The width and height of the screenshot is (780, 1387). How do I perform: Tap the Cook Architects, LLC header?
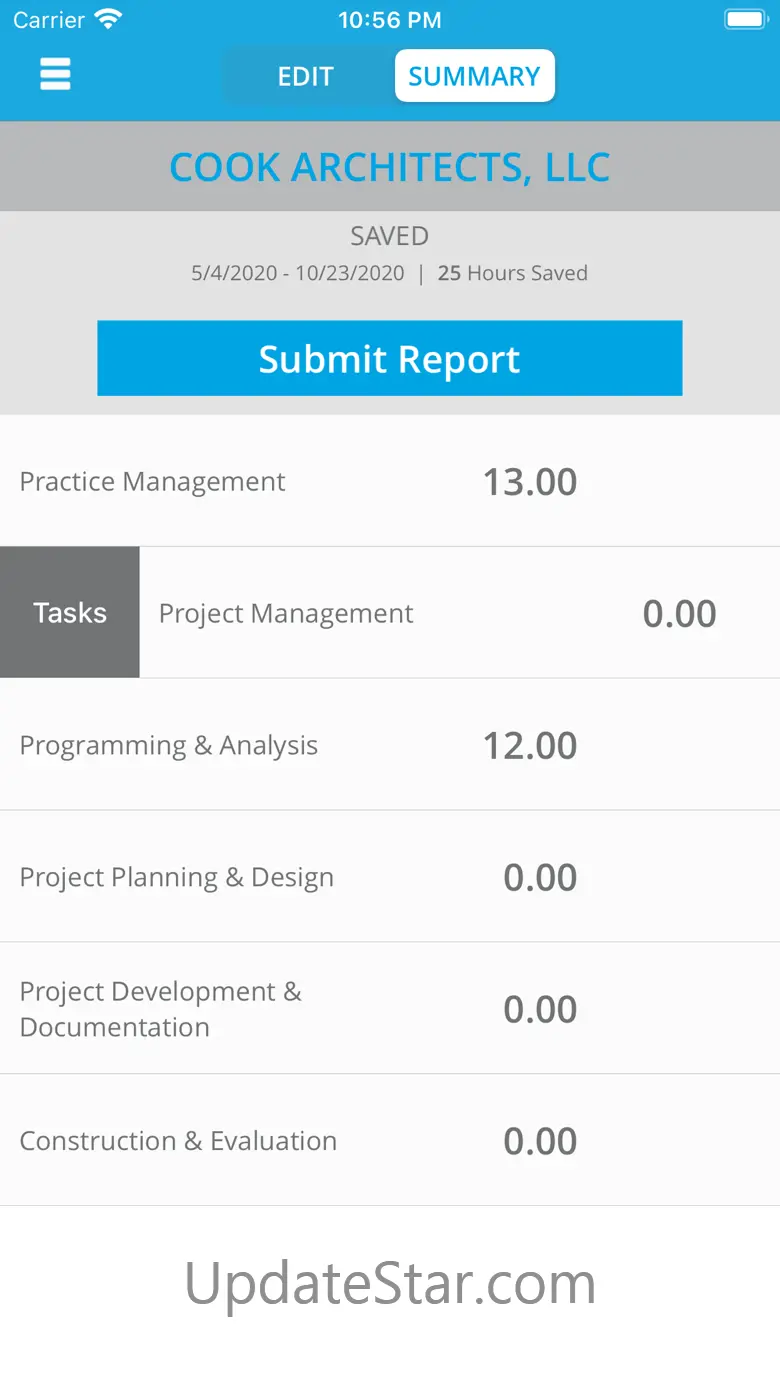[x=390, y=167]
